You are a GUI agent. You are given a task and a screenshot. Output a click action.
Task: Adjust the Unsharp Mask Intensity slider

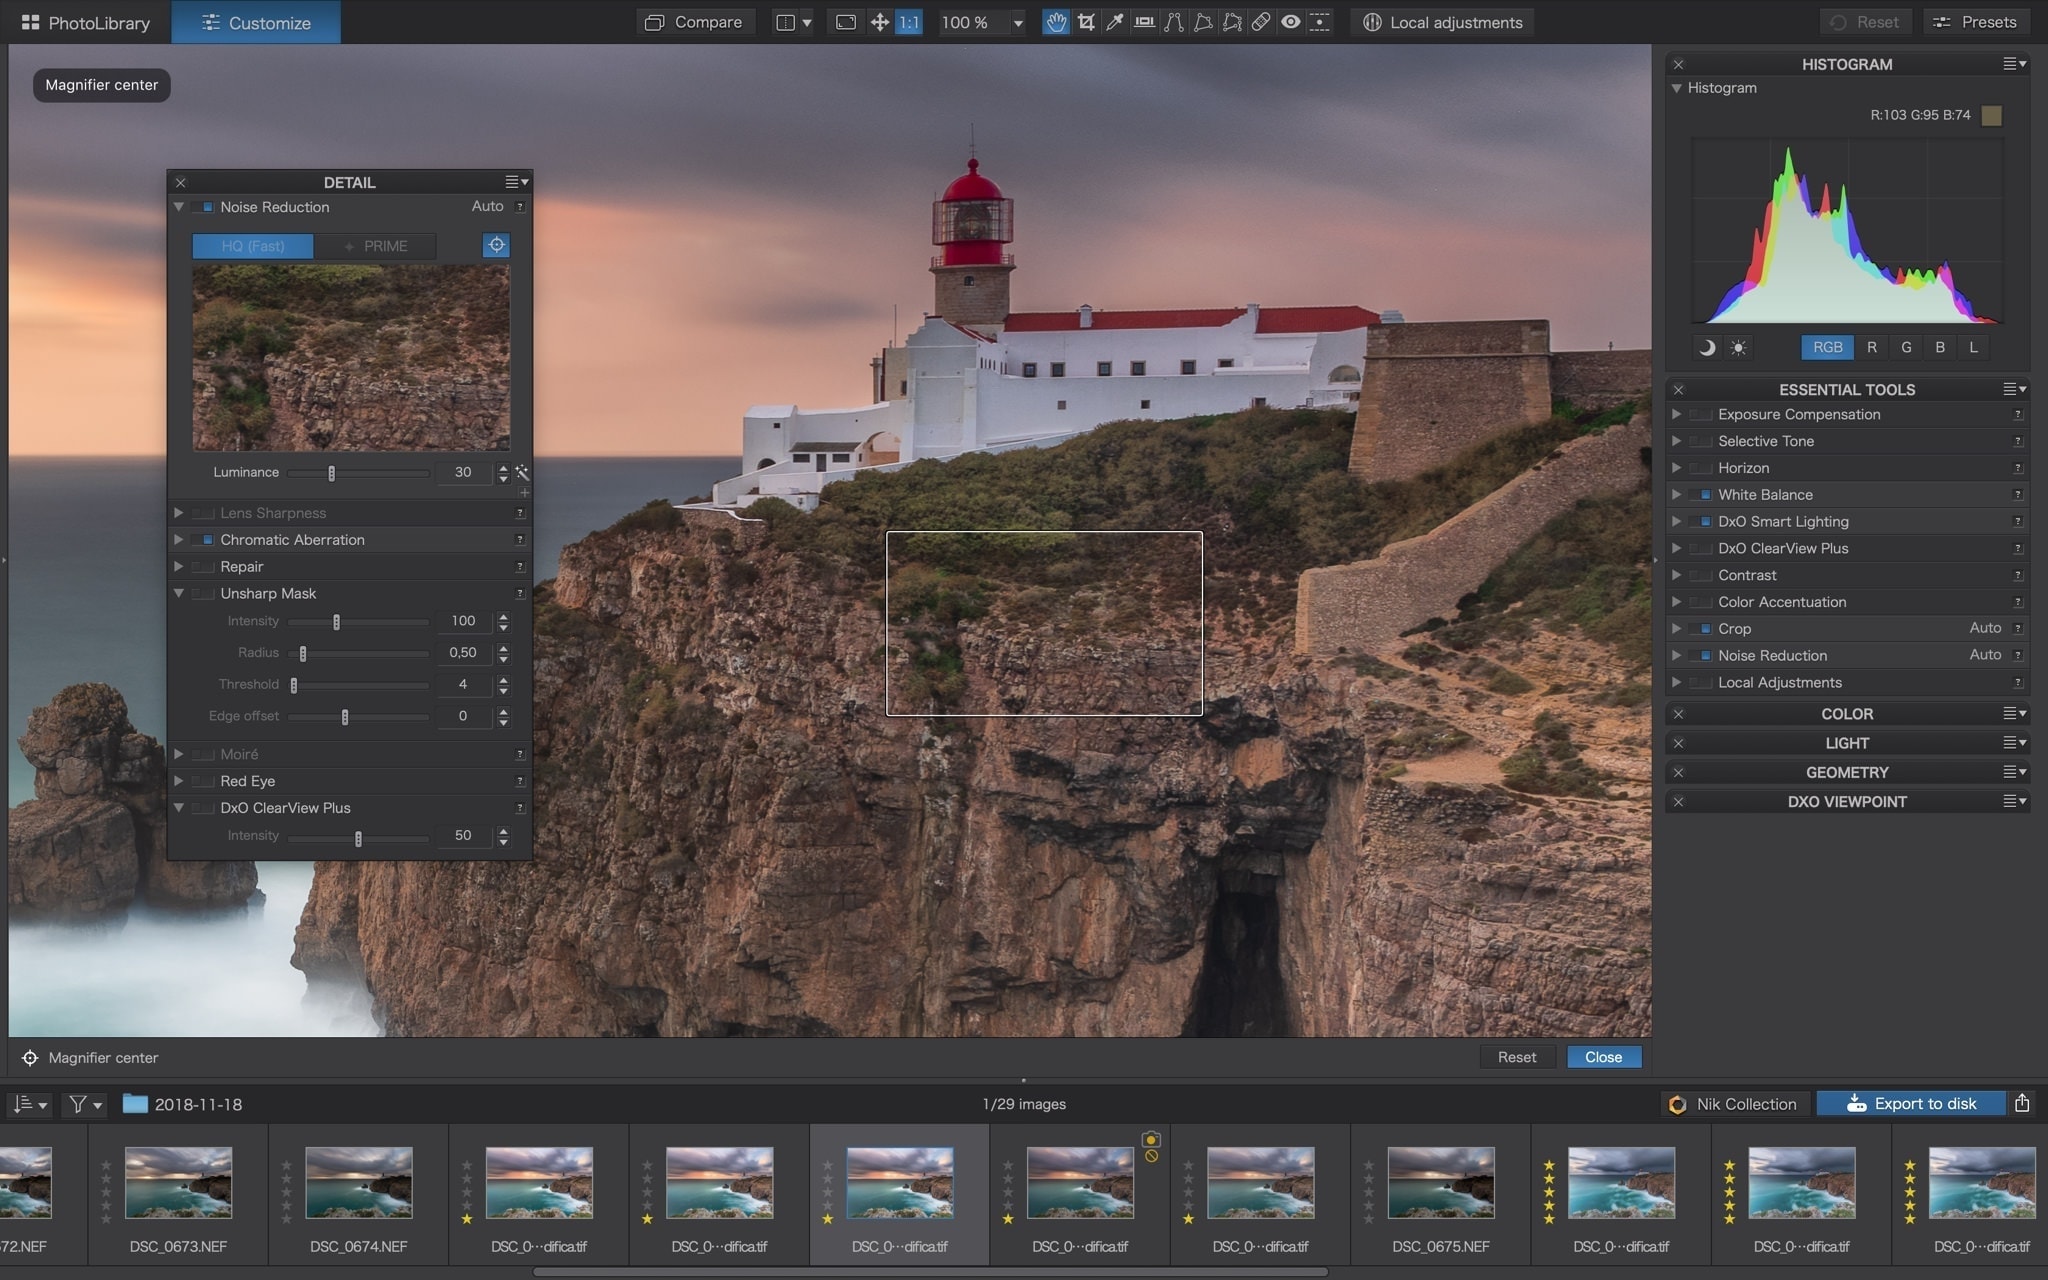click(x=336, y=622)
